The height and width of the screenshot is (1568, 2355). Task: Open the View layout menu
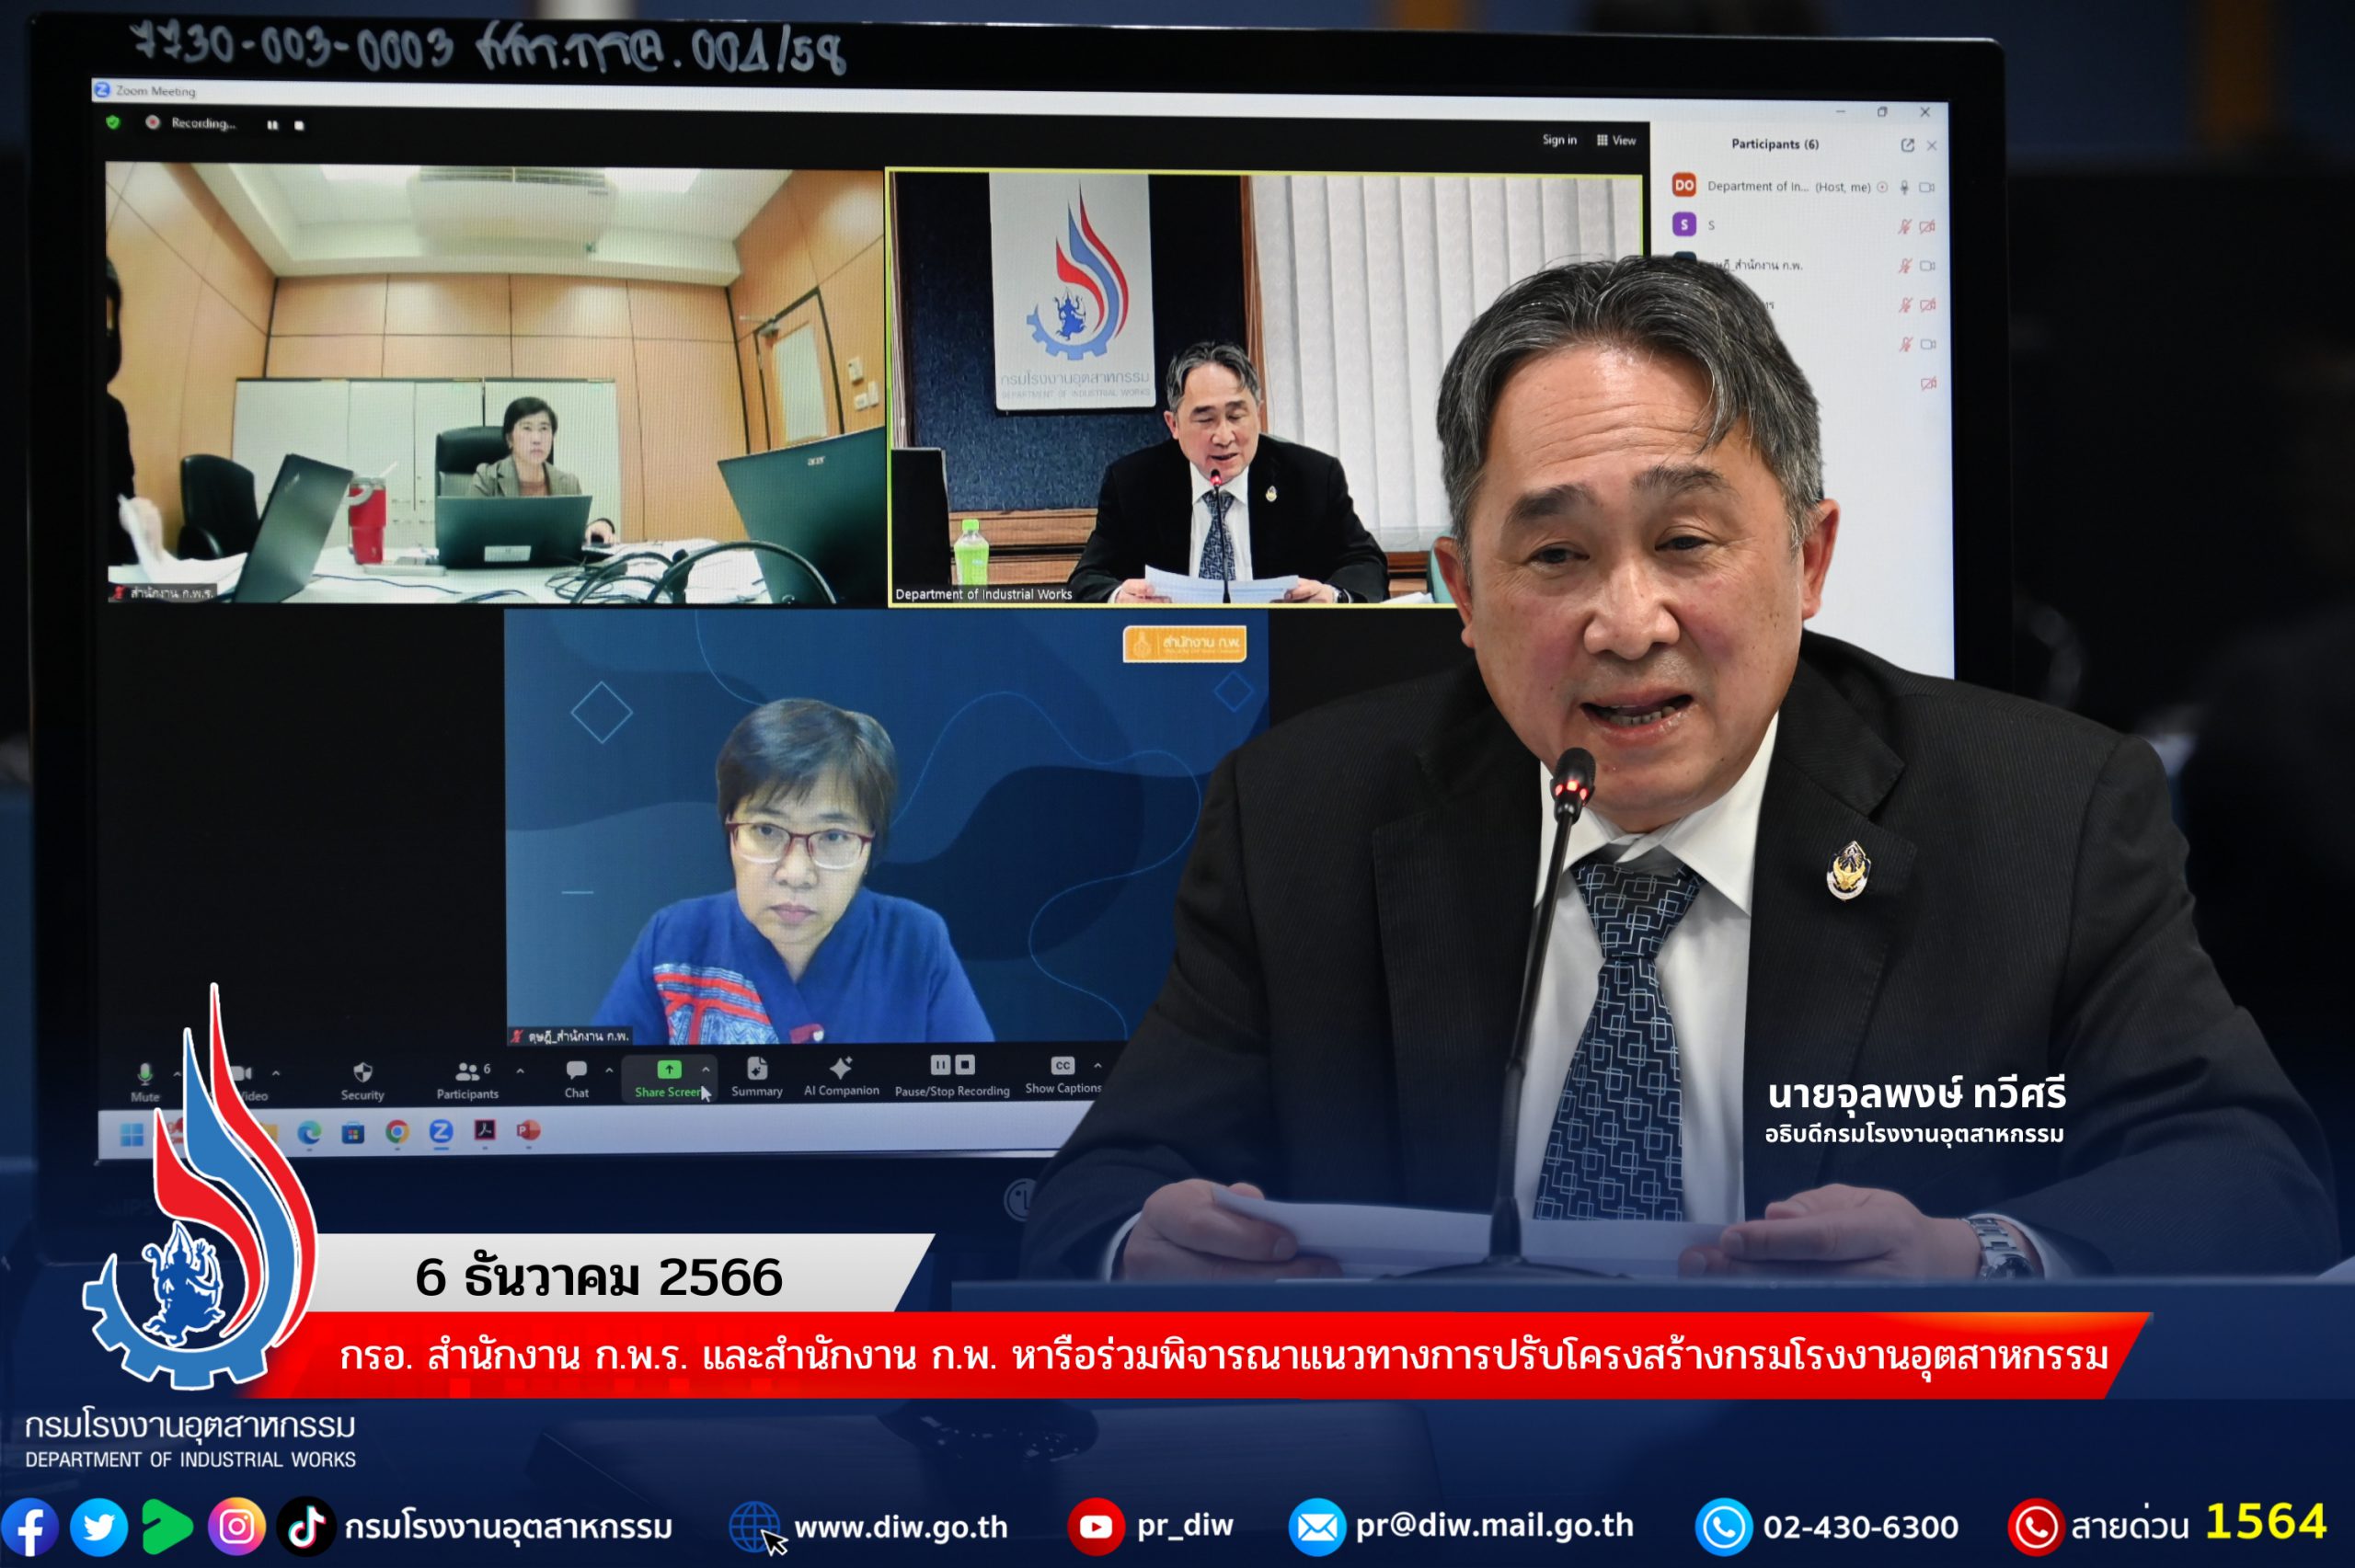(1615, 141)
